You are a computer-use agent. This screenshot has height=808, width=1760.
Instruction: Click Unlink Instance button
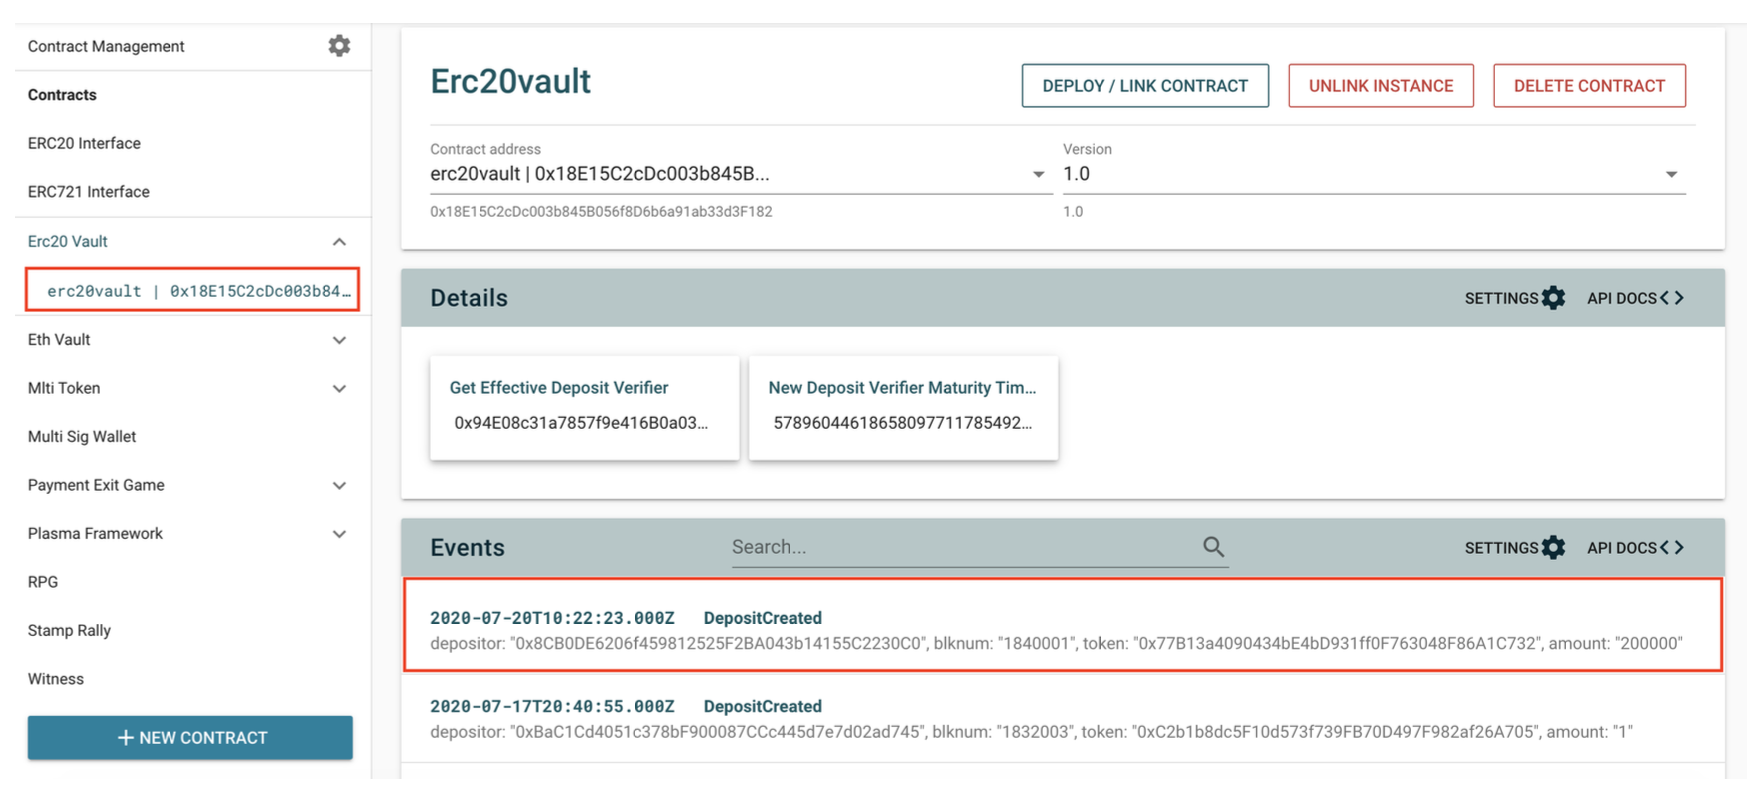pyautogui.click(x=1381, y=86)
